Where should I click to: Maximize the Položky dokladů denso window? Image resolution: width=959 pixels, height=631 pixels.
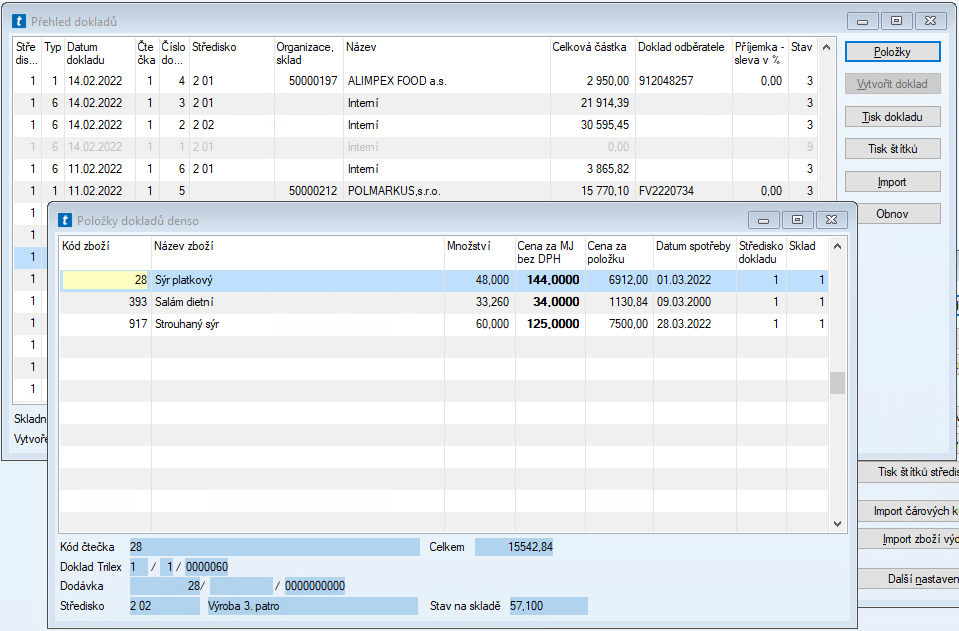click(797, 220)
